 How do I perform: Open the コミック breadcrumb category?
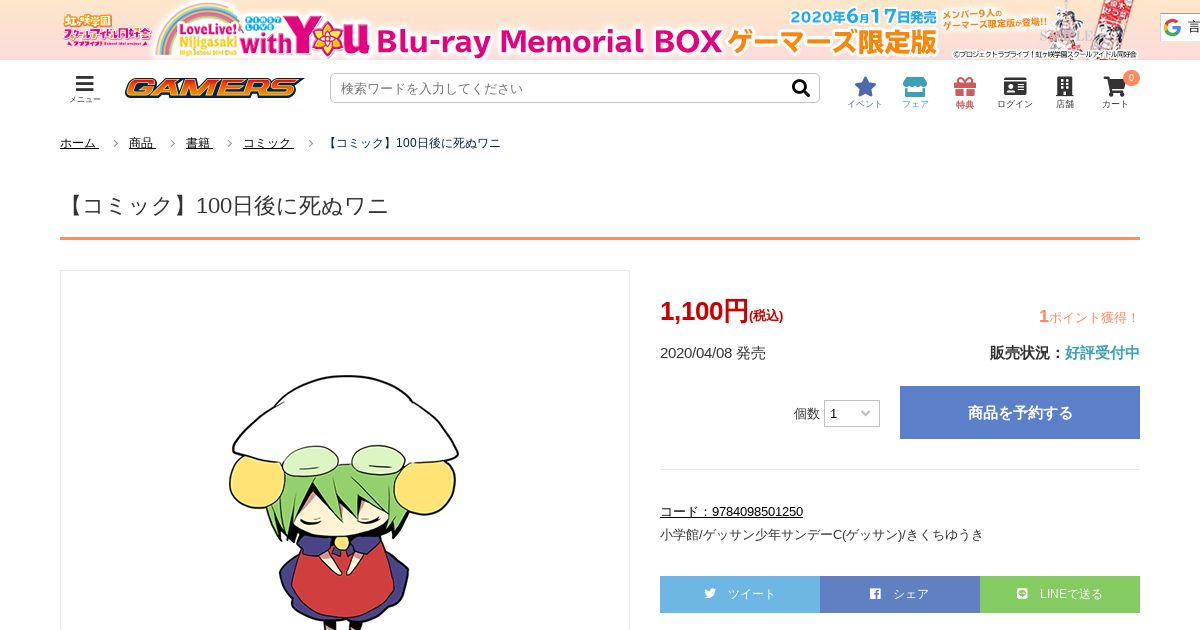pyautogui.click(x=268, y=143)
